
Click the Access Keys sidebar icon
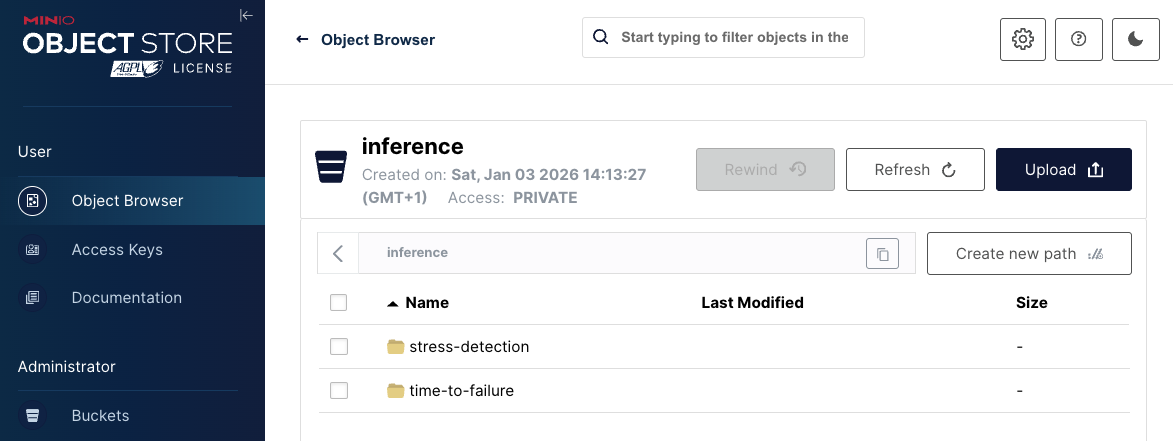[33, 250]
